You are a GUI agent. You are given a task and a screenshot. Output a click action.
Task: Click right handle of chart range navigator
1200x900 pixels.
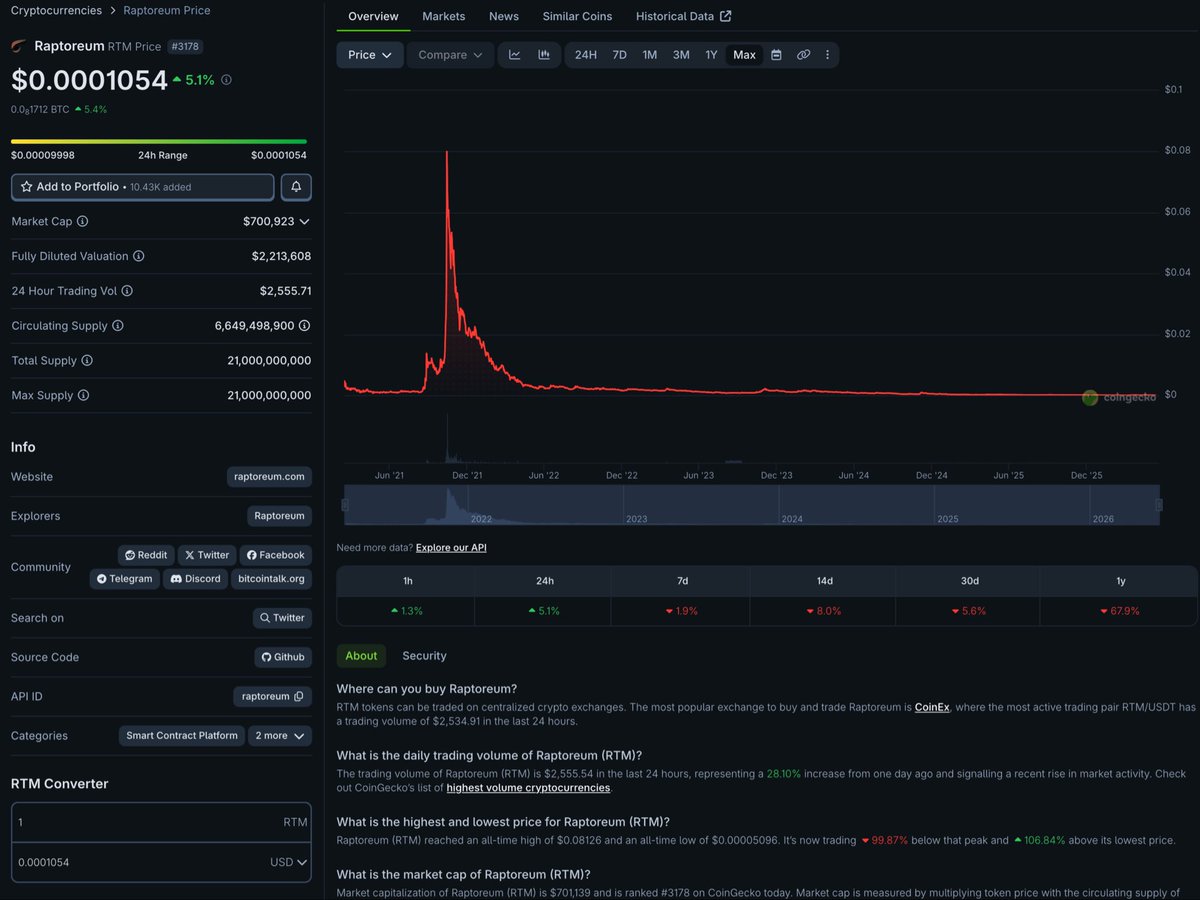1159,505
